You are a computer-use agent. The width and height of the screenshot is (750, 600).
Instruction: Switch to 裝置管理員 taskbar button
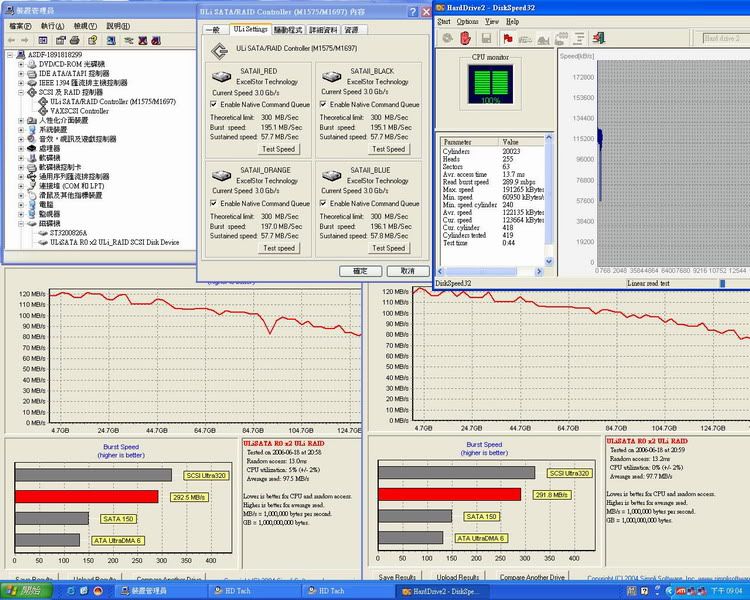[x=160, y=591]
